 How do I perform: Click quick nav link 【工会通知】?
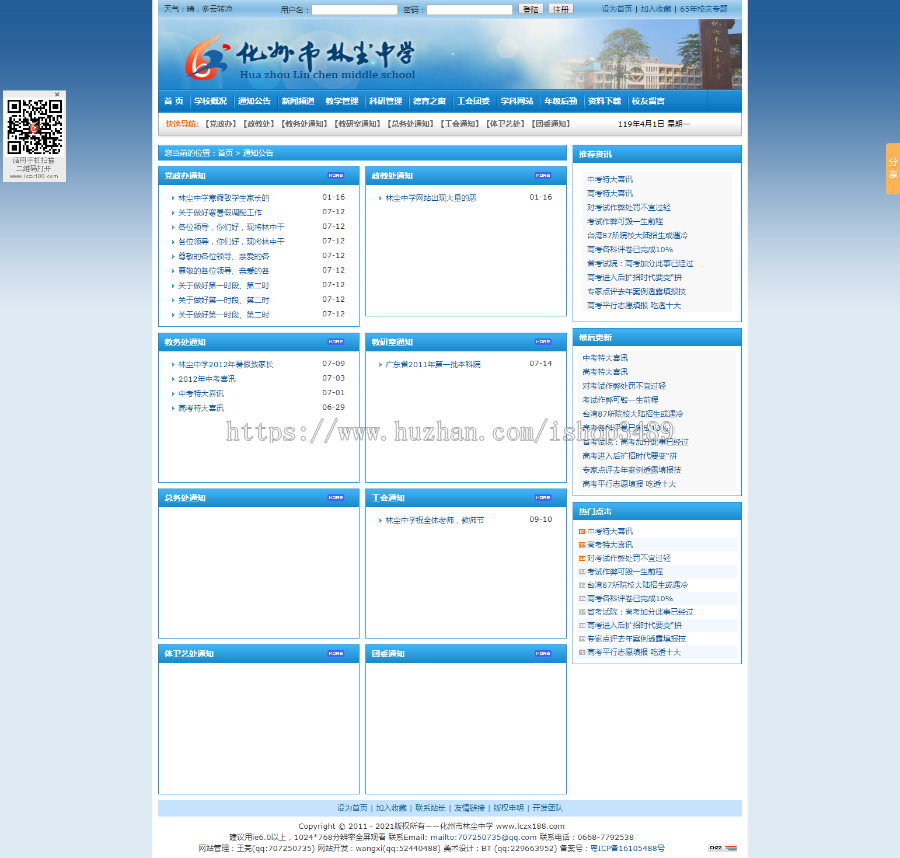[460, 124]
